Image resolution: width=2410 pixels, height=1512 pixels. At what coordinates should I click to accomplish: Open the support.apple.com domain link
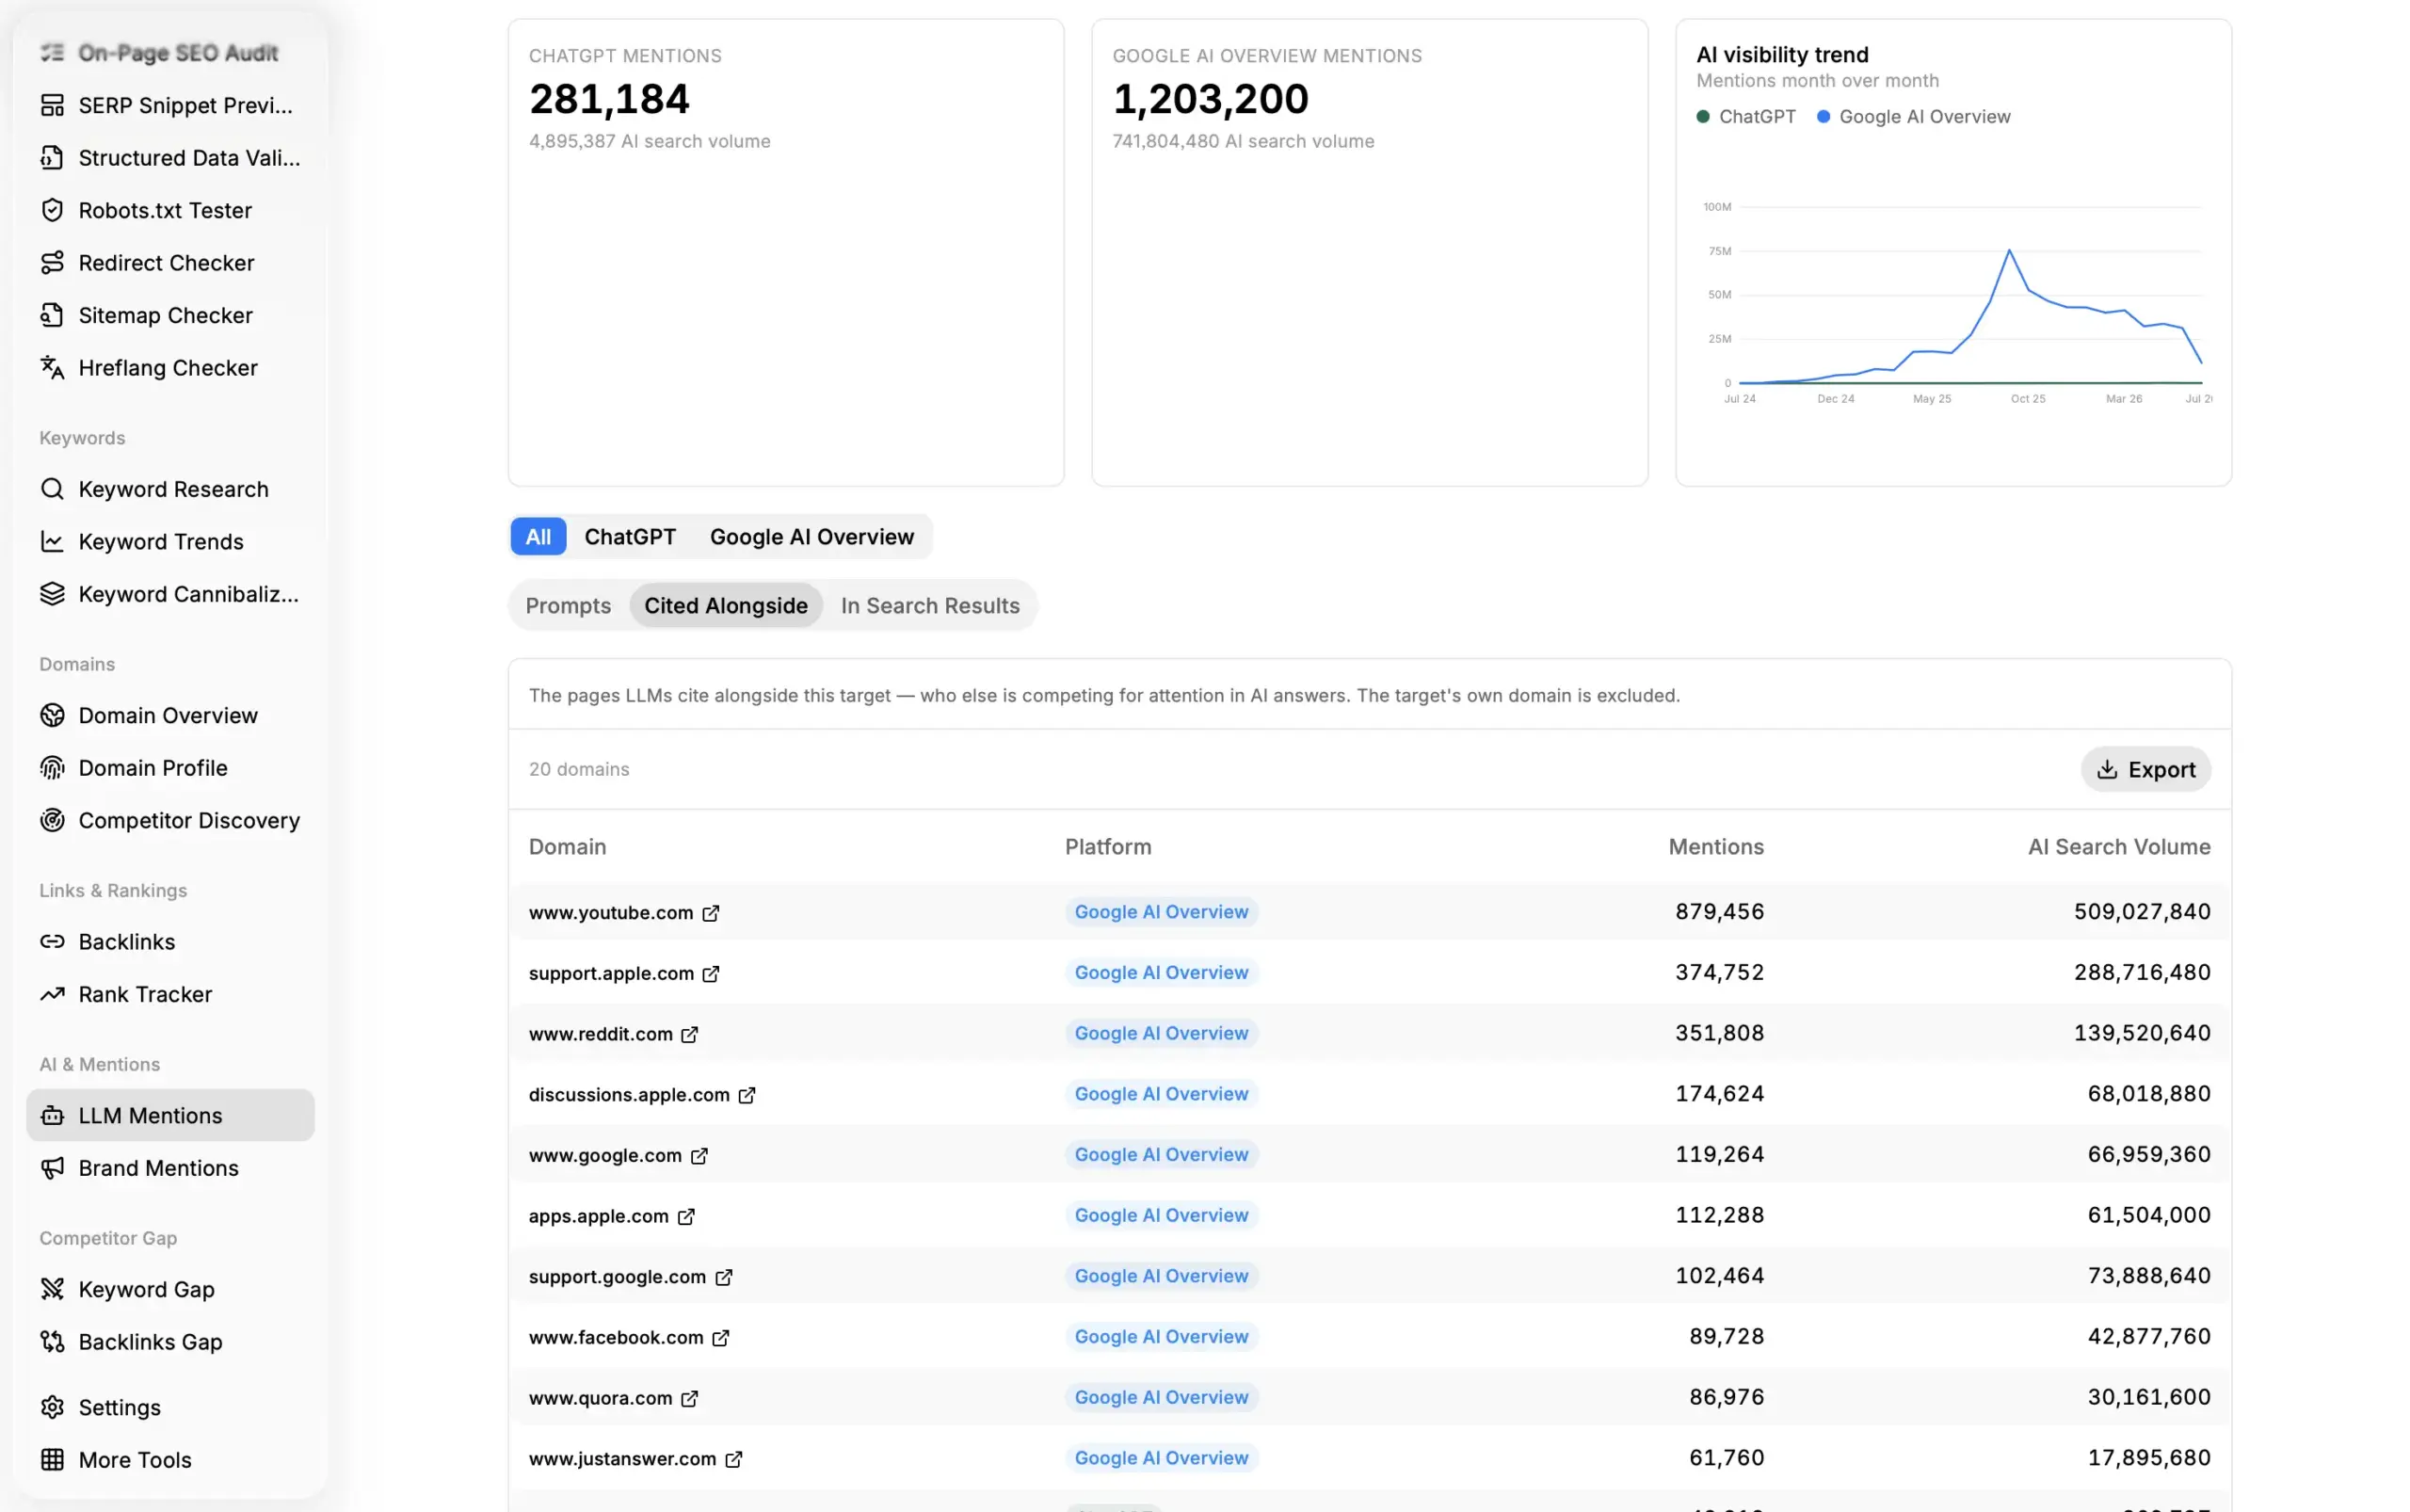[x=610, y=973]
